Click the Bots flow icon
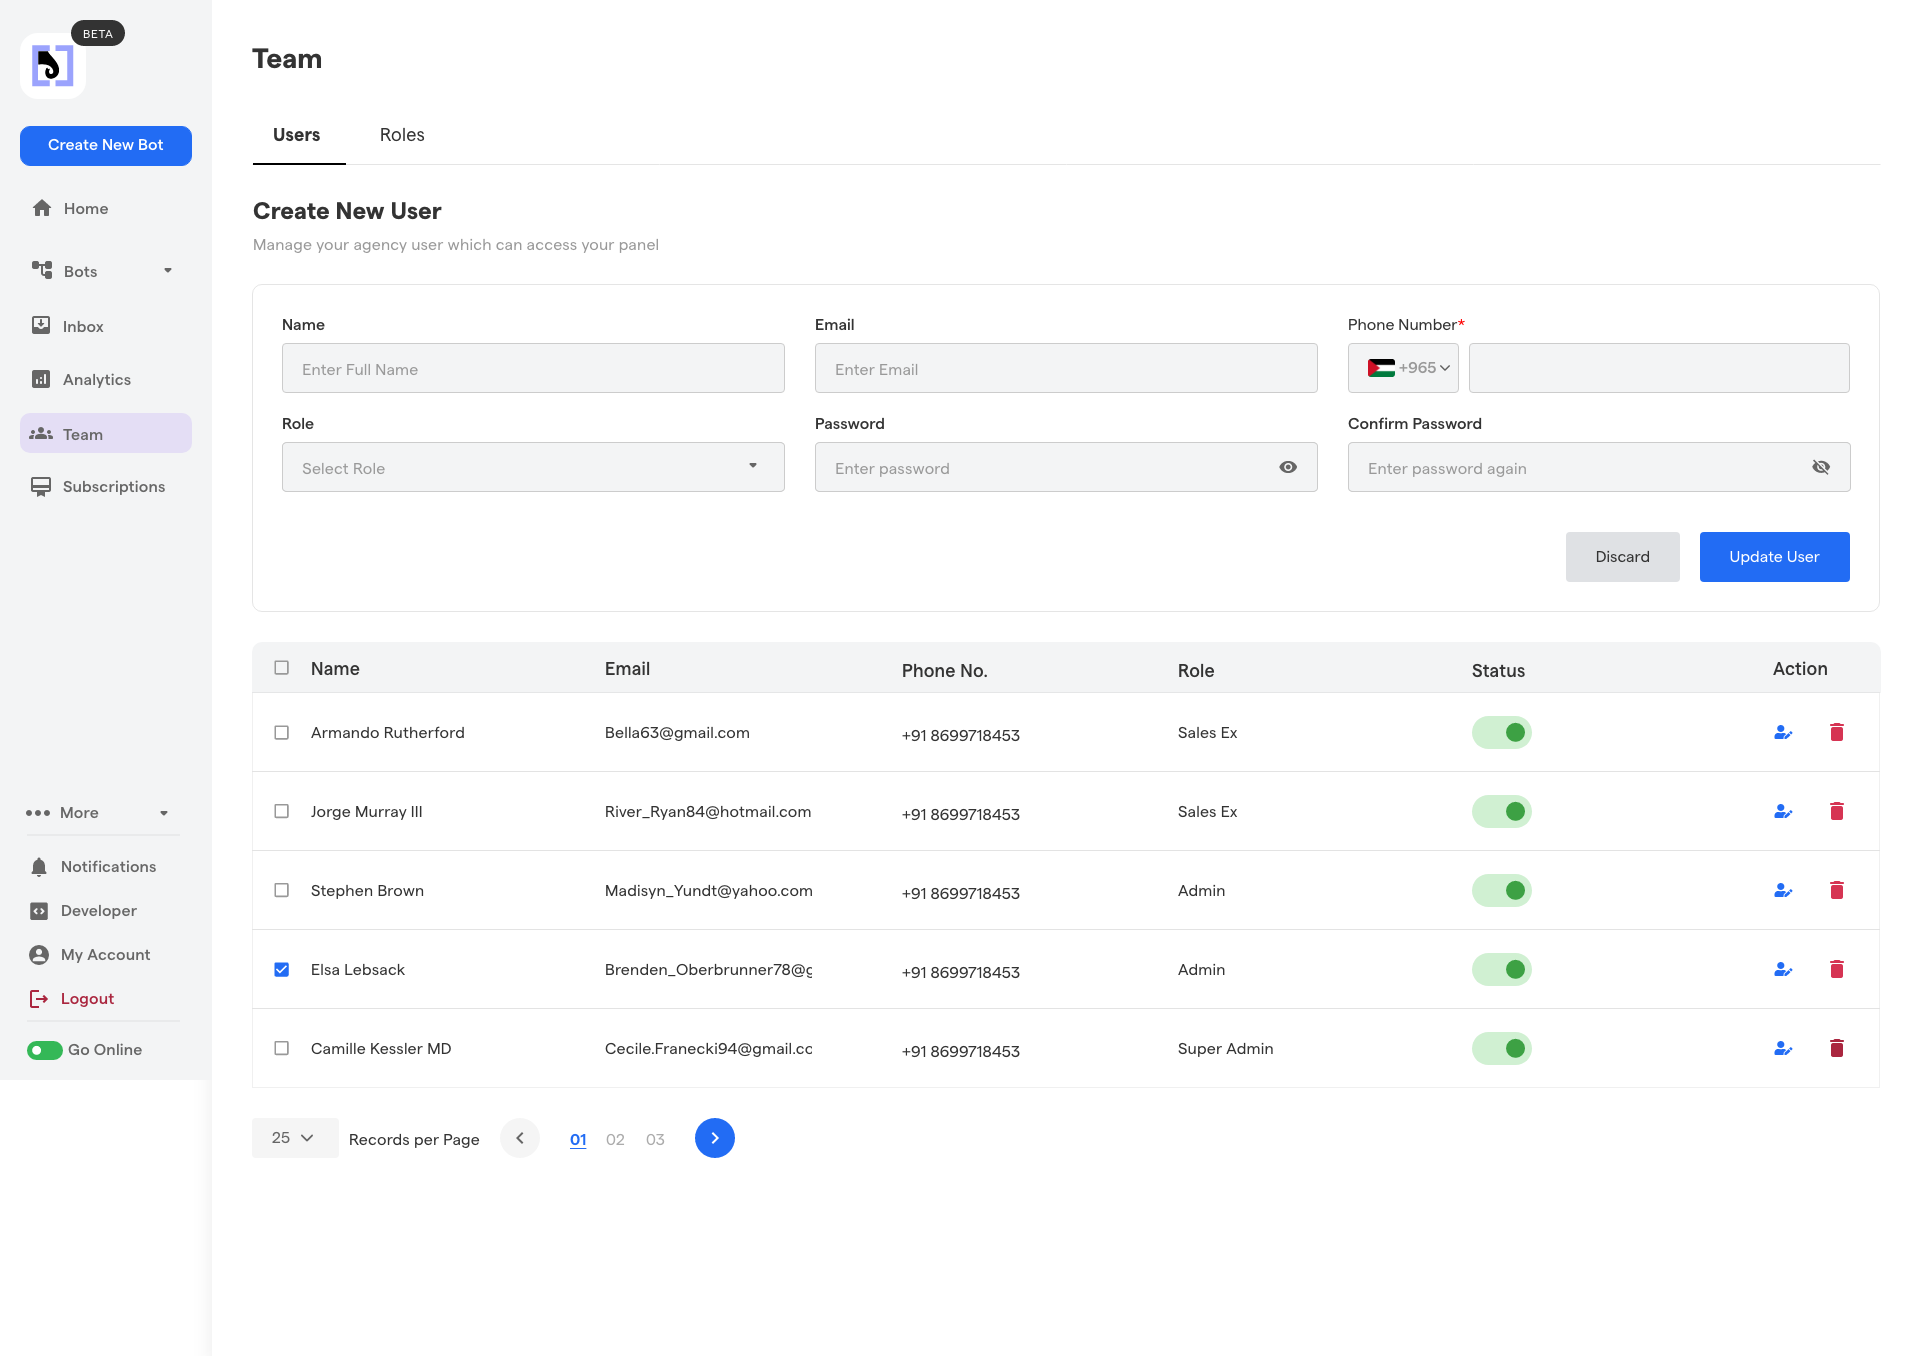The width and height of the screenshot is (1920, 1356). pos(42,270)
